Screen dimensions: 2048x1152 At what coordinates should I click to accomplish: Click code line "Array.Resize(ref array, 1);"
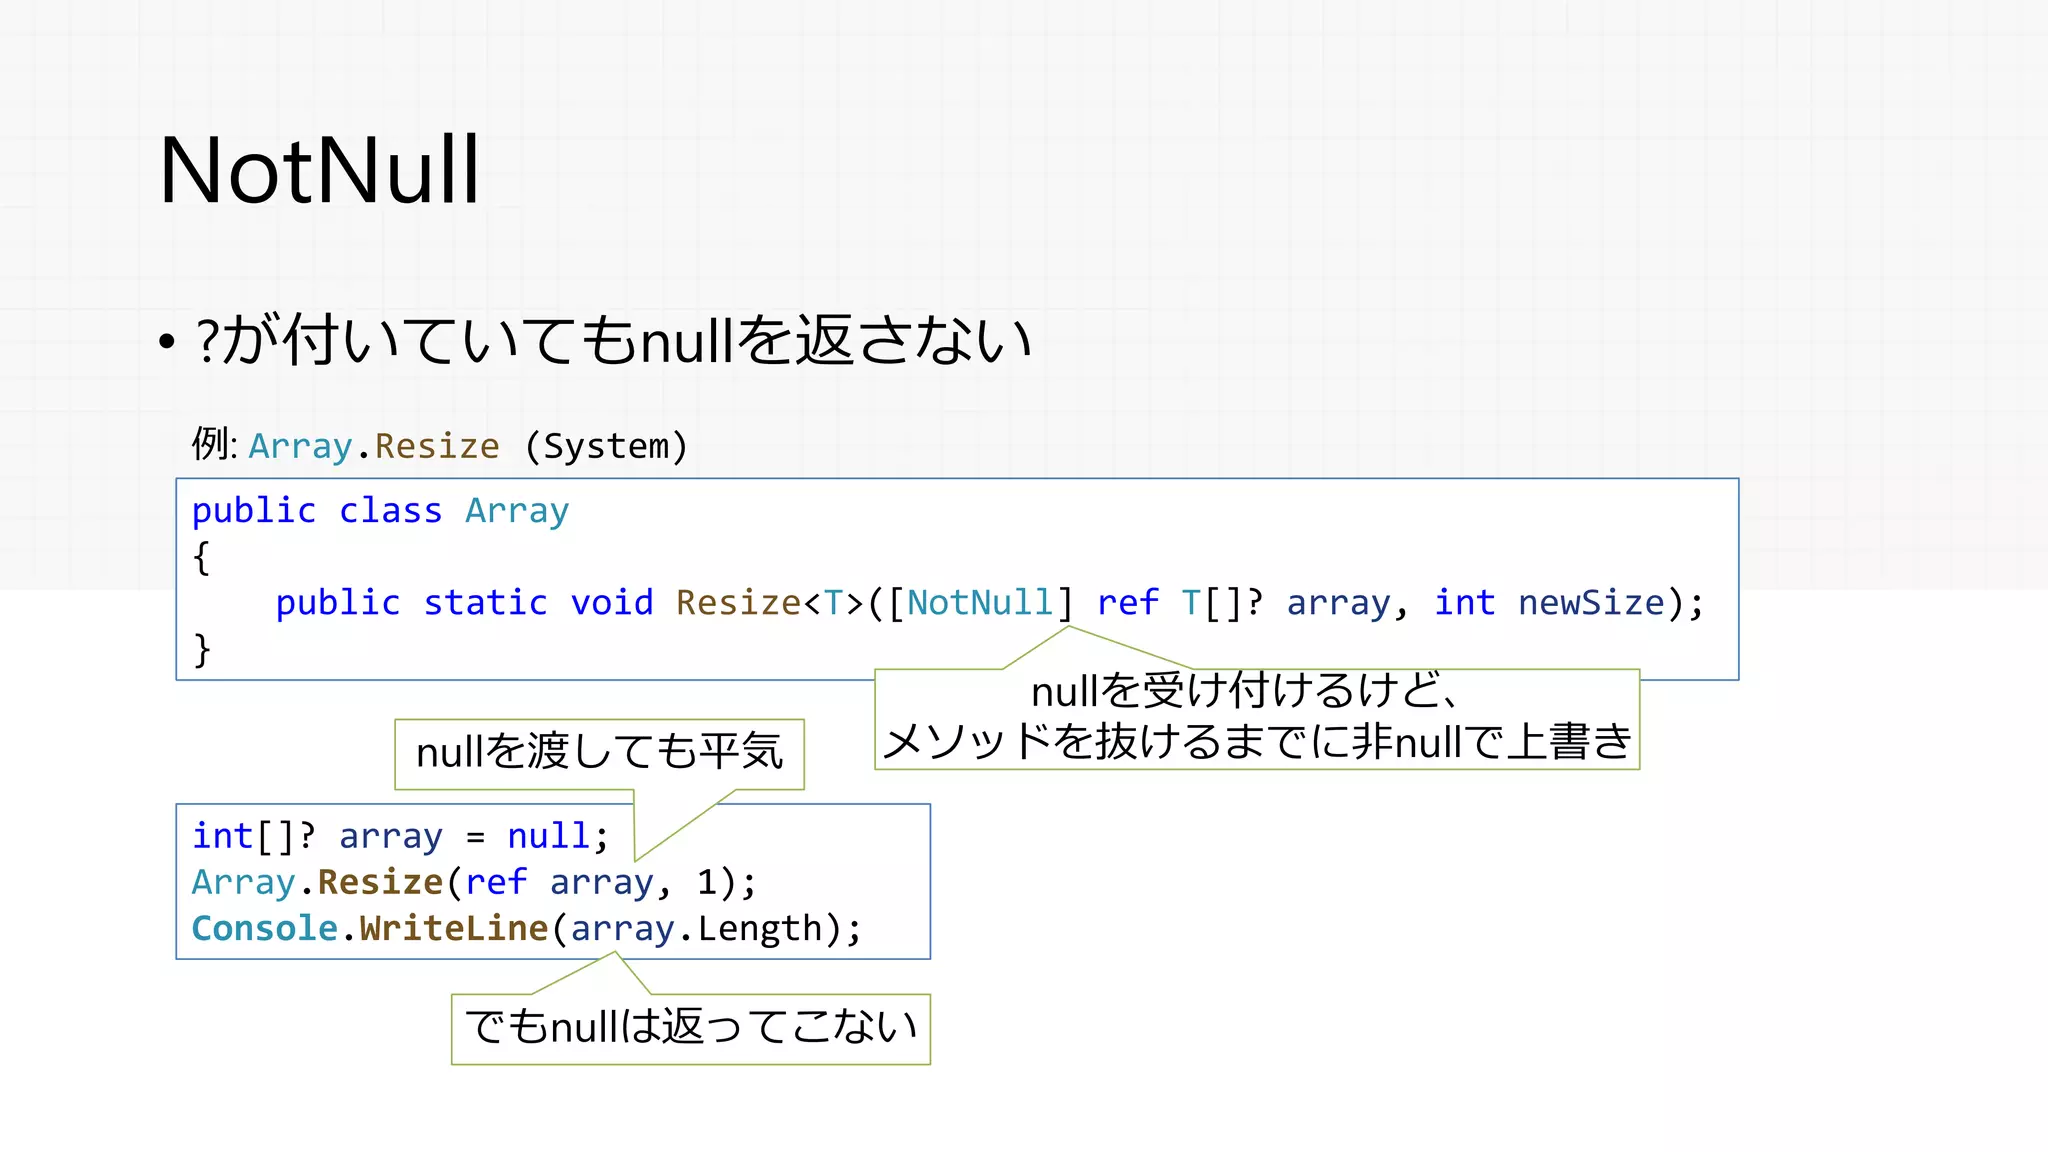tap(475, 882)
